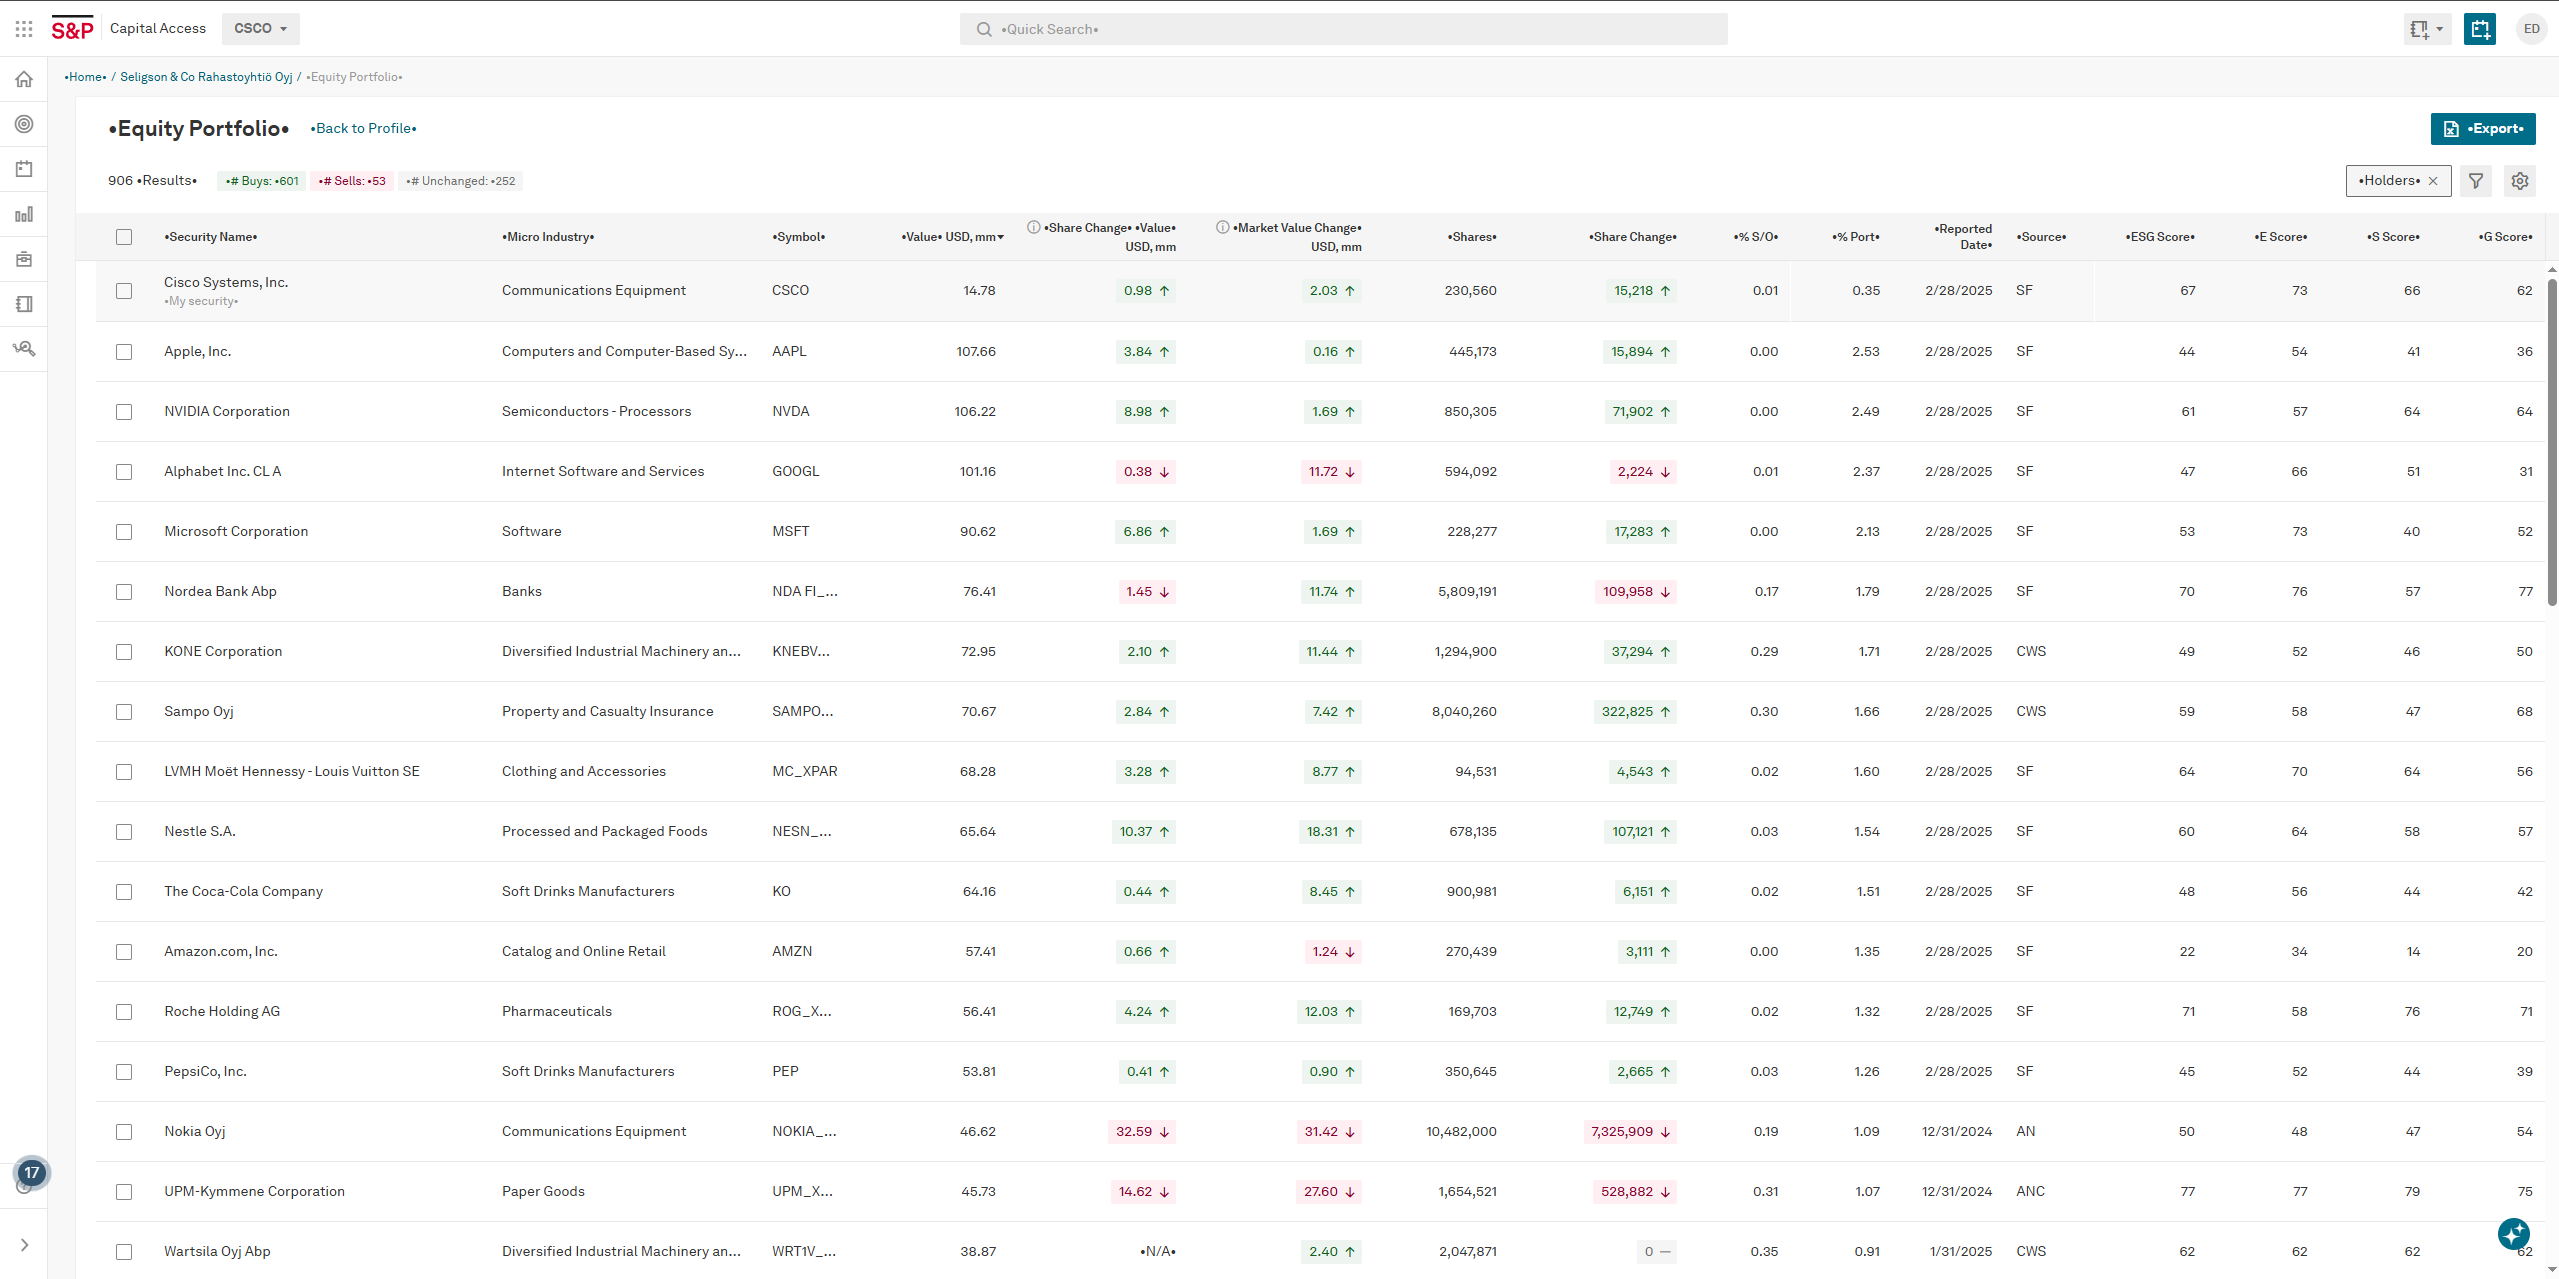This screenshot has height=1279, width=2559.
Task: Remove the Holders filter chip
Action: (x=2433, y=181)
